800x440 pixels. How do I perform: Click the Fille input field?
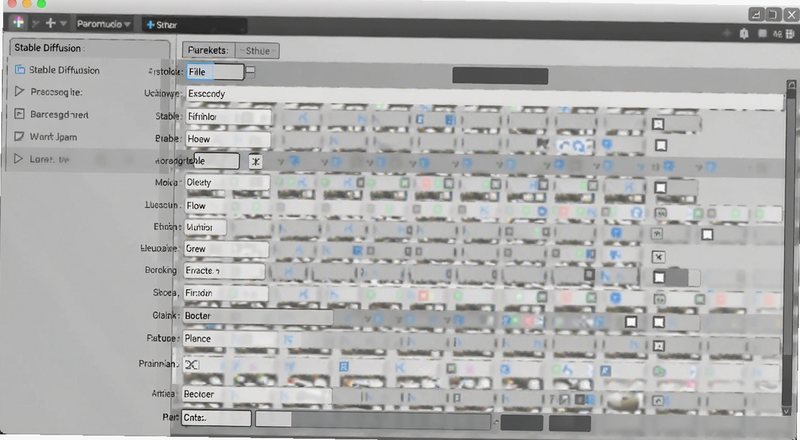point(215,71)
